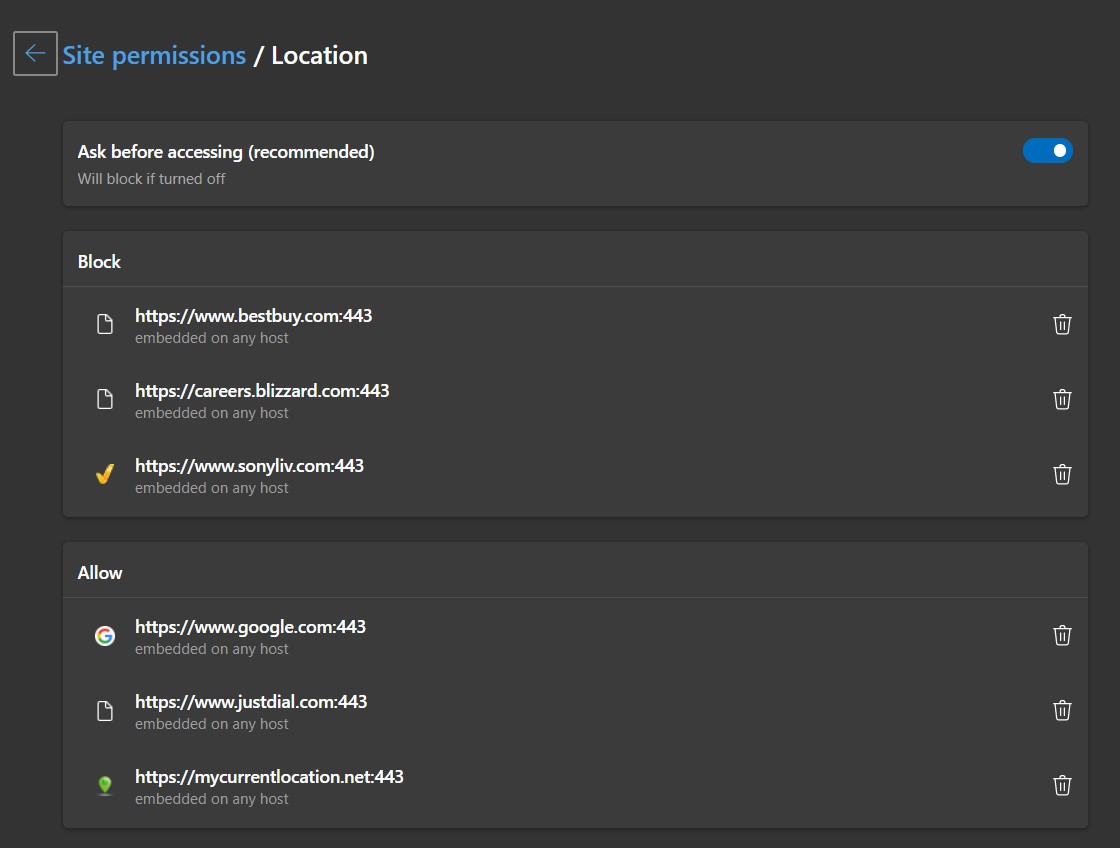Select the https://www.sonyliv.com:443 text

pos(249,466)
